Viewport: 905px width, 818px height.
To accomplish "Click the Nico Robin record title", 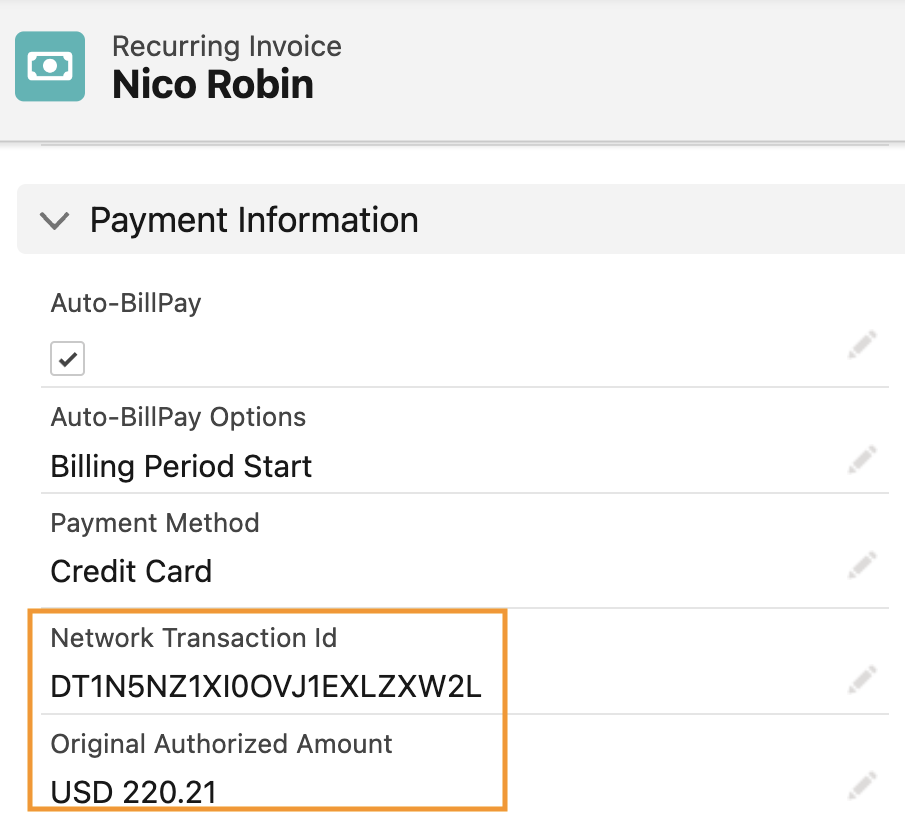I will coord(213,85).
